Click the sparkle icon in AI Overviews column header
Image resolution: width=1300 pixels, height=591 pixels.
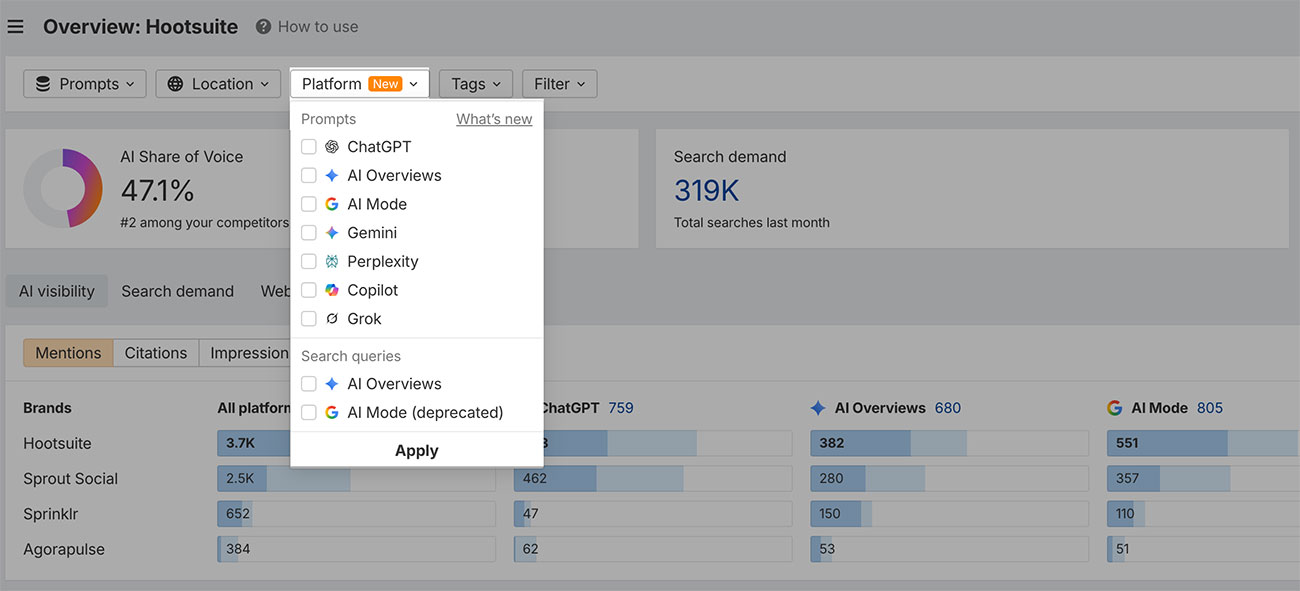pyautogui.click(x=818, y=408)
